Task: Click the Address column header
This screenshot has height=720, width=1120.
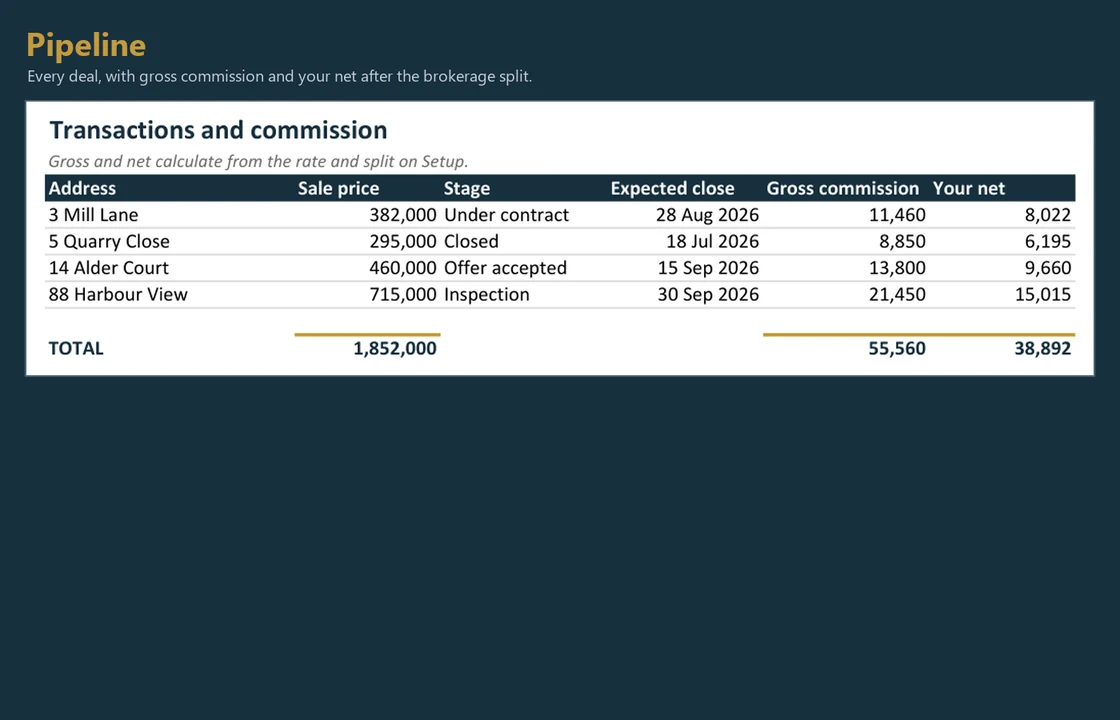Action: 82,189
